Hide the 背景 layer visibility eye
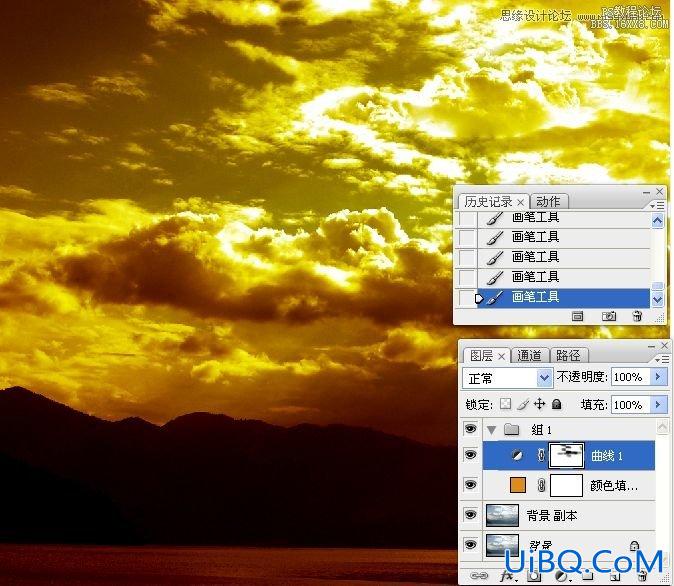 (471, 545)
